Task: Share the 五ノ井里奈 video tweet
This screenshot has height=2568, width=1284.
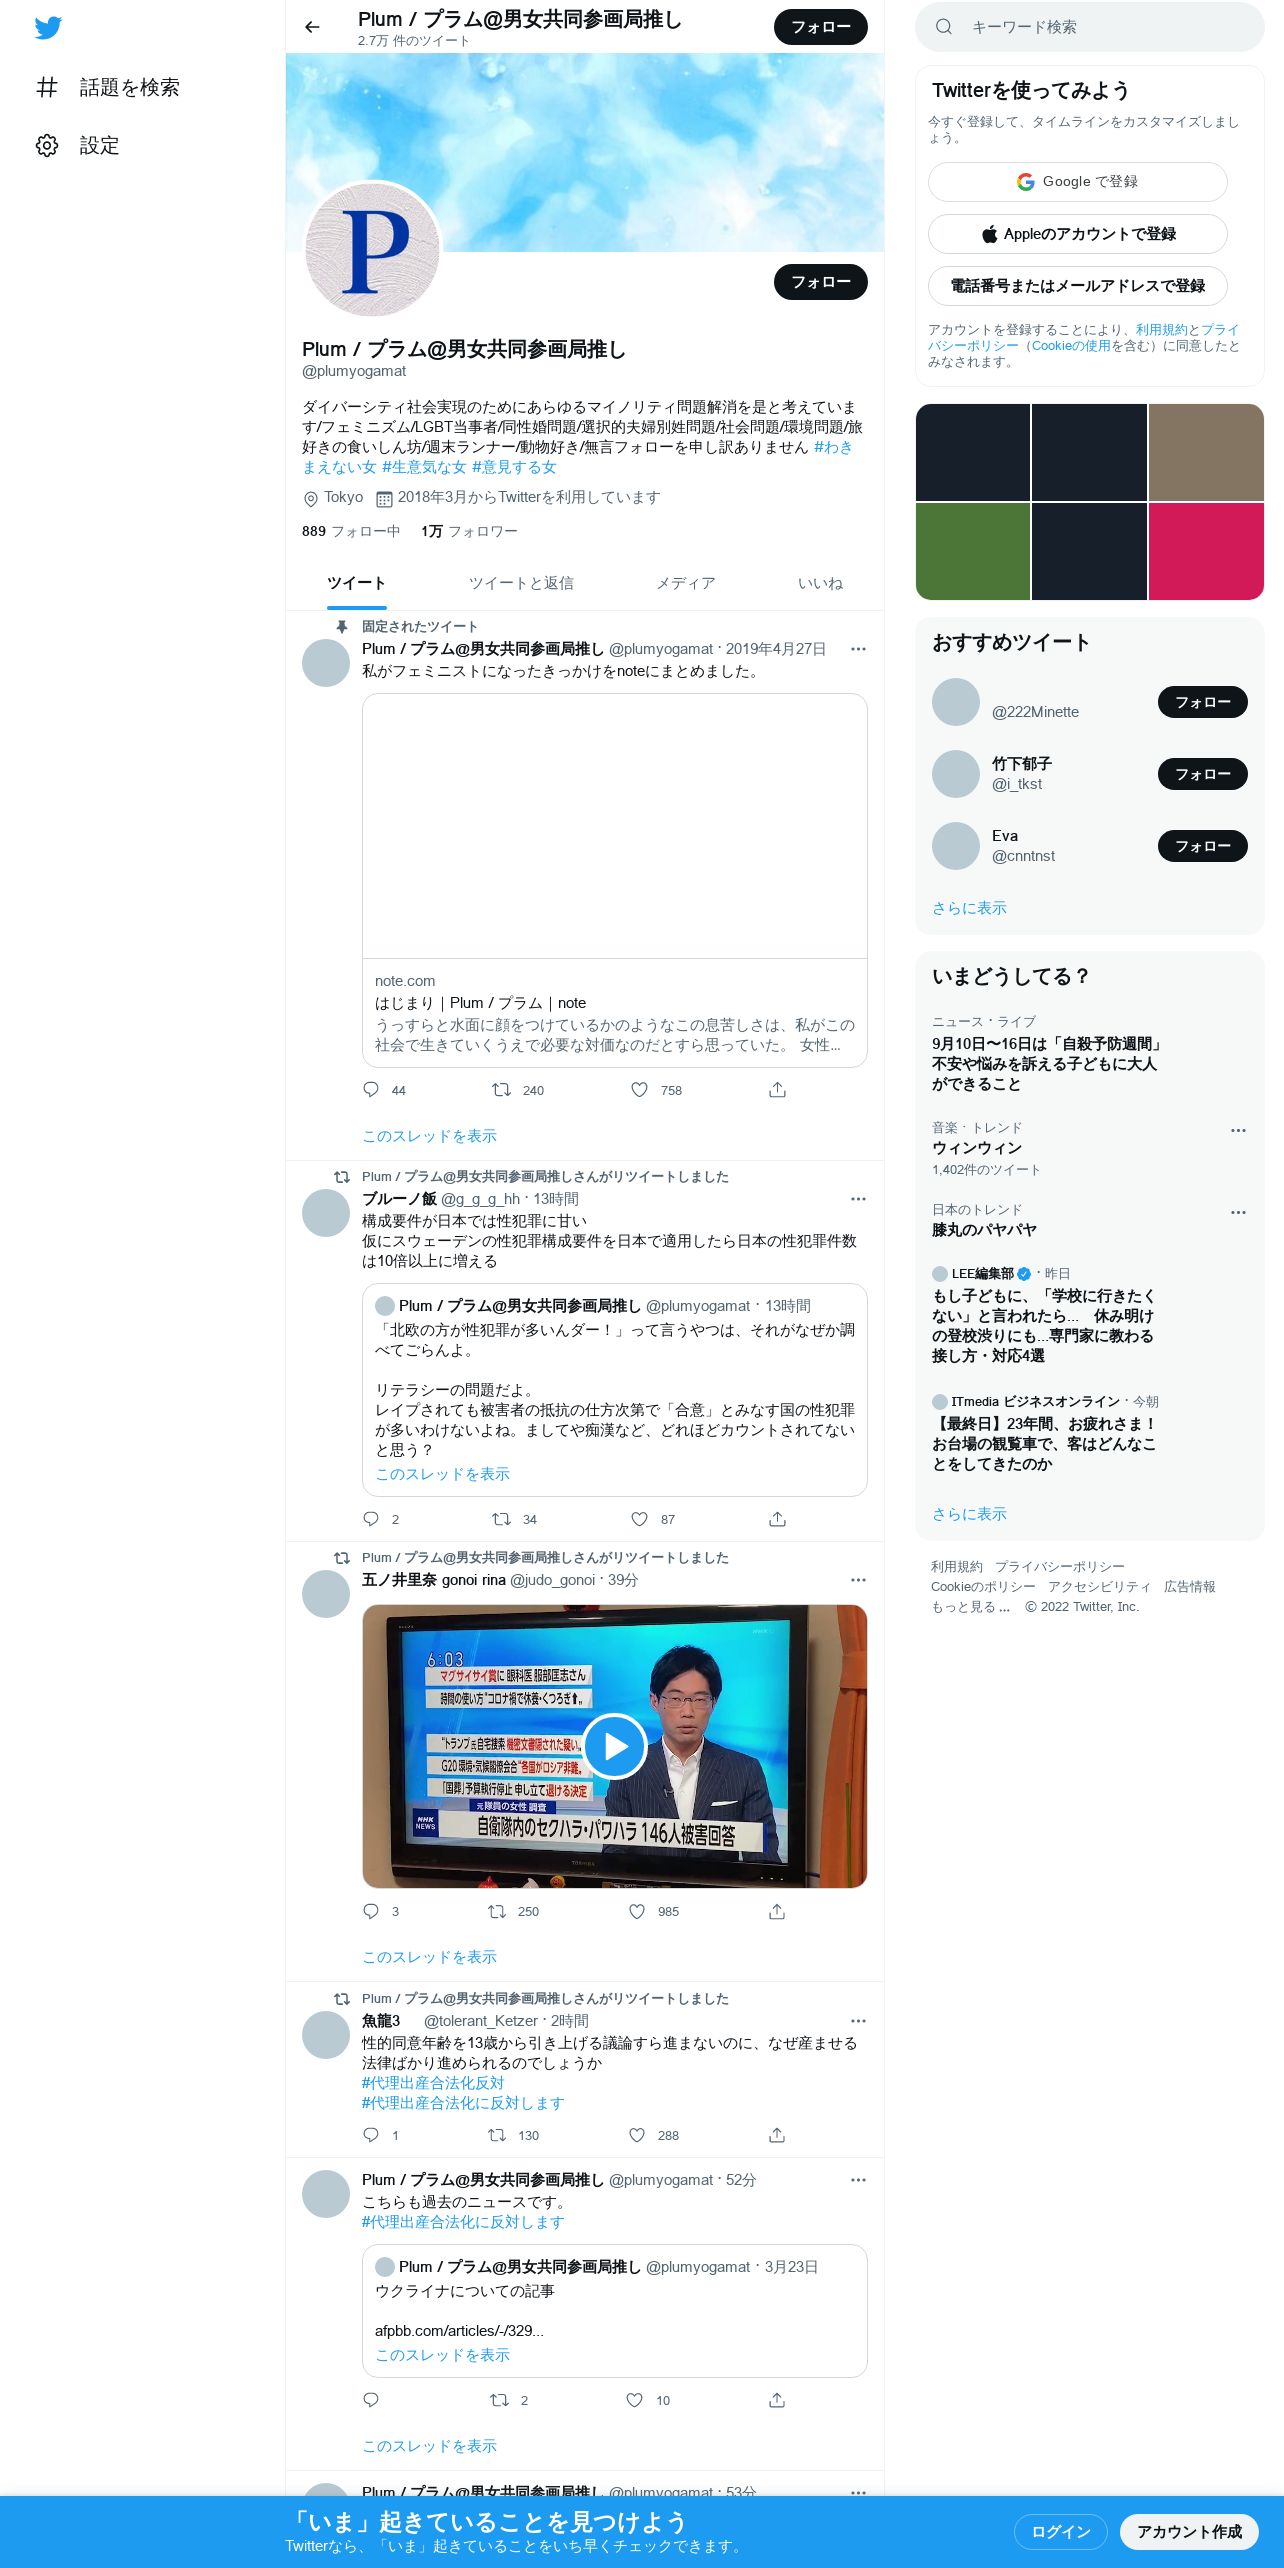Action: (777, 1911)
